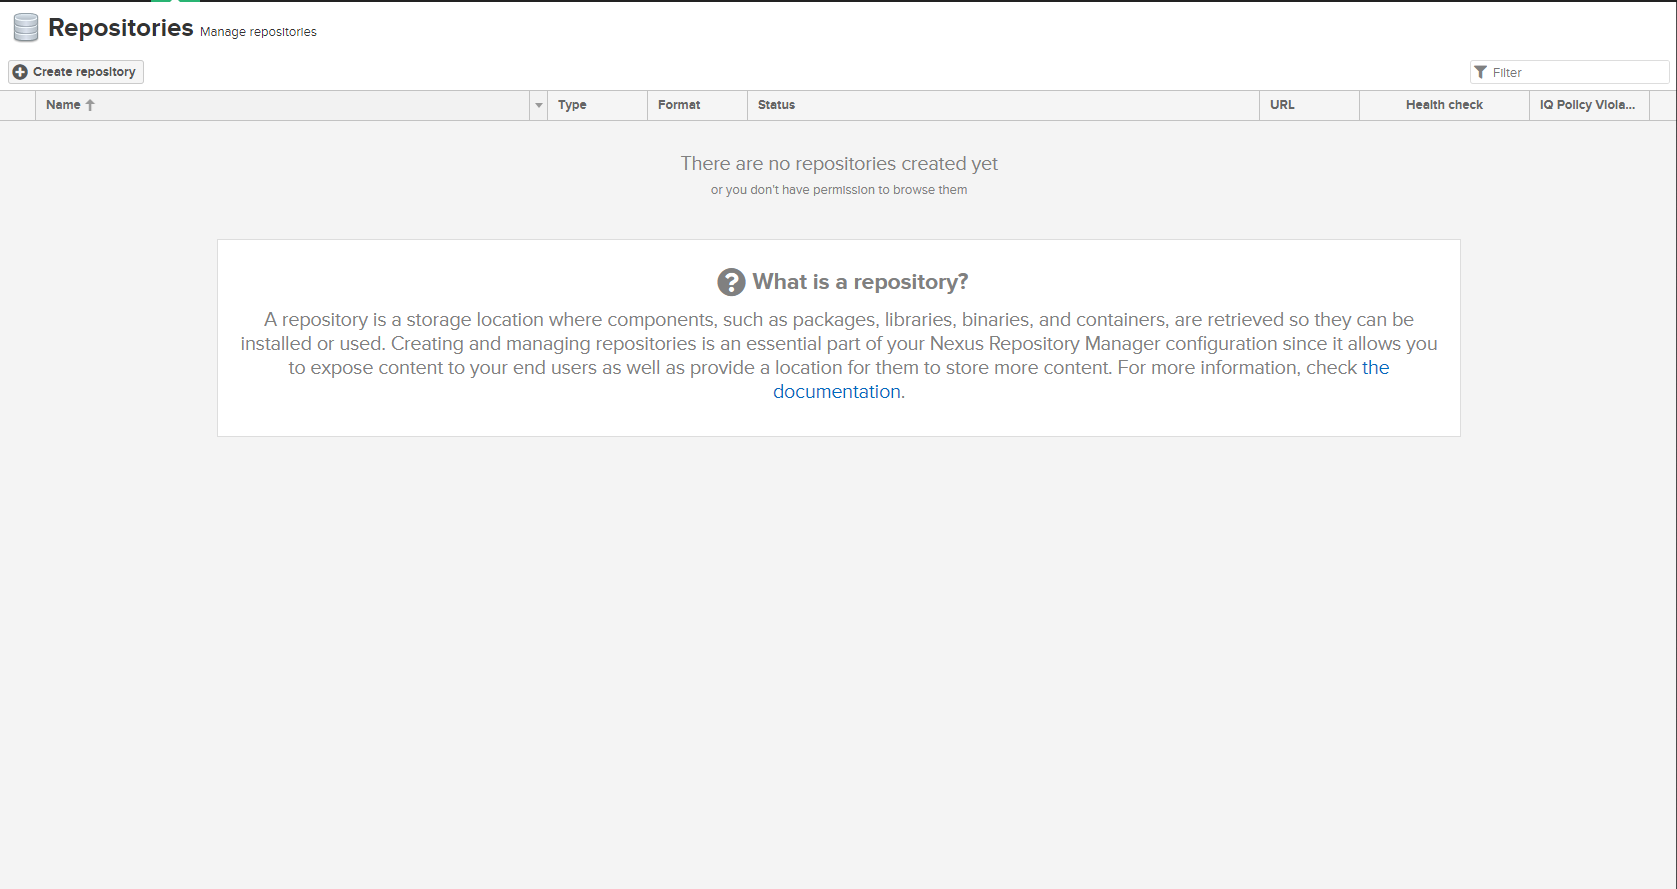
Task: Open the documentation link
Action: point(836,392)
